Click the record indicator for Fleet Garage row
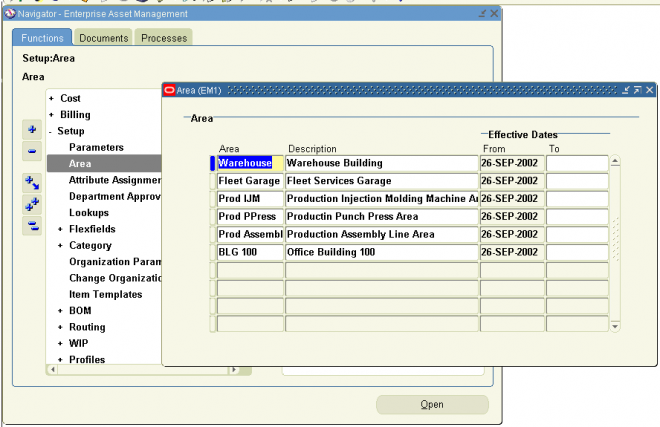The width and height of the screenshot is (660, 427). tap(213, 181)
